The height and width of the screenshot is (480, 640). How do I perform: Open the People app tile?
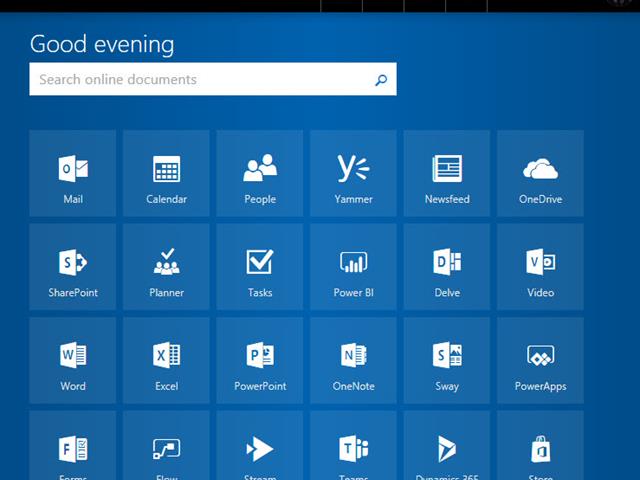click(x=260, y=173)
